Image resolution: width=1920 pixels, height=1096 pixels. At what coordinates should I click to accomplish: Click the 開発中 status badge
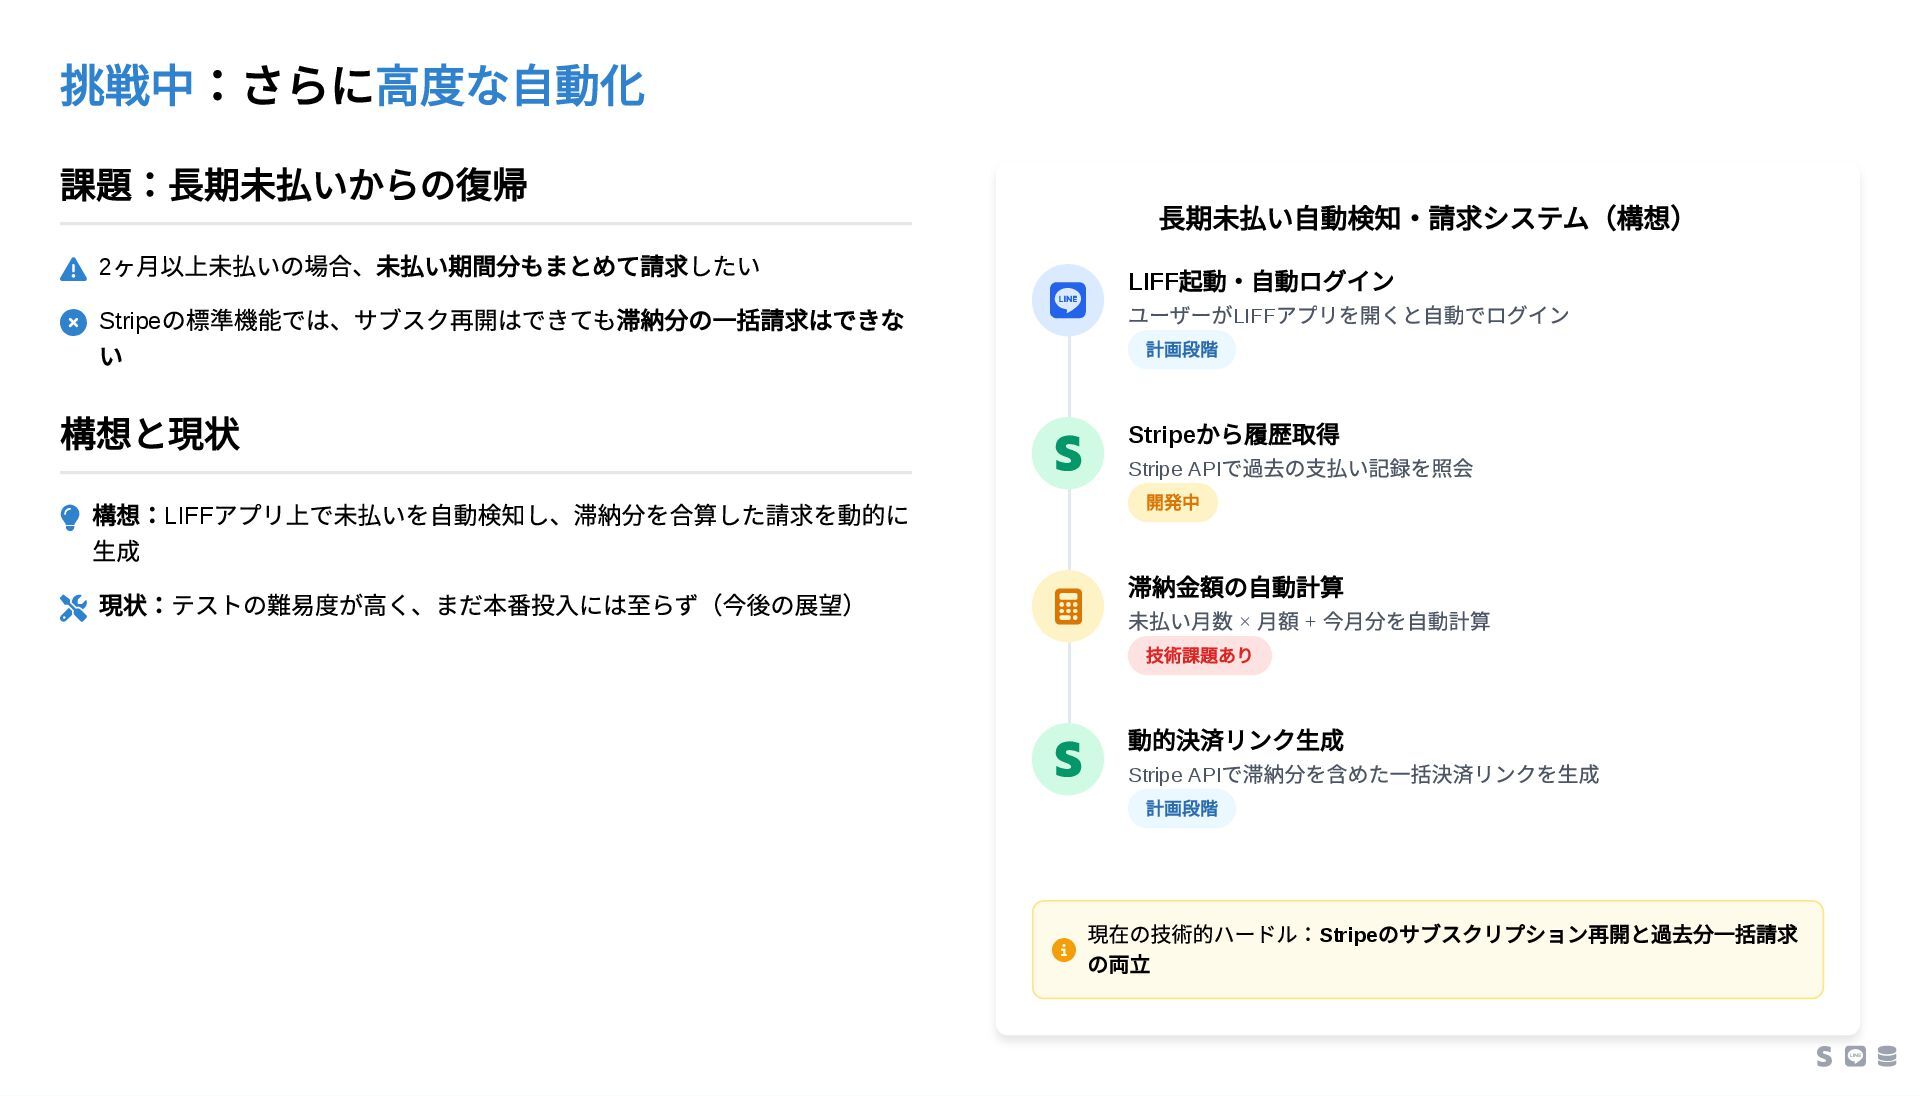(x=1172, y=503)
